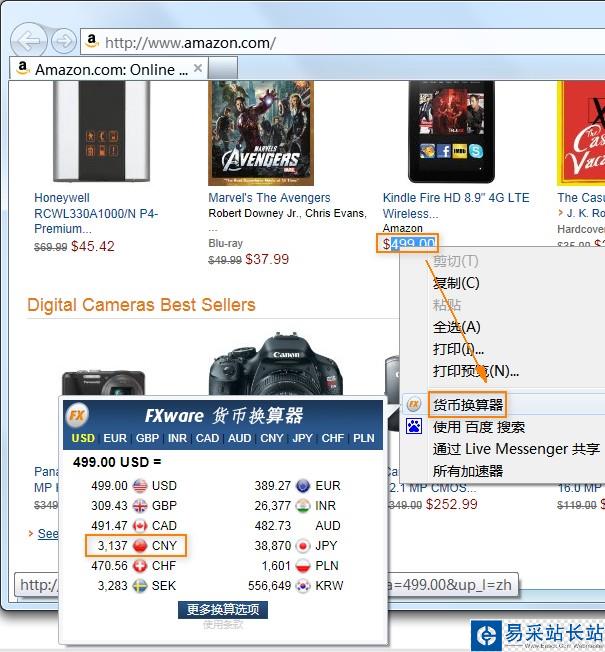The image size is (605, 652).
Task: Click the UK flag icon by GBP
Action: point(140,506)
